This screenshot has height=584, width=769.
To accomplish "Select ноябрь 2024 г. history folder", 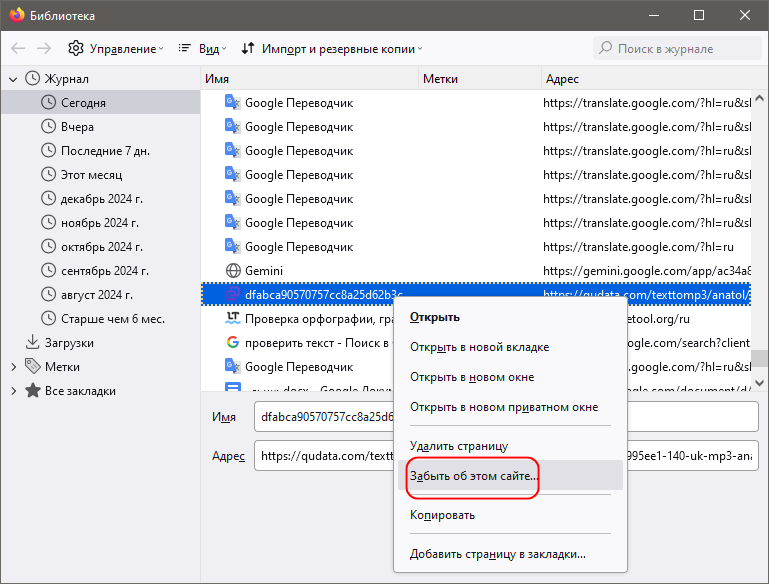I will pos(100,223).
